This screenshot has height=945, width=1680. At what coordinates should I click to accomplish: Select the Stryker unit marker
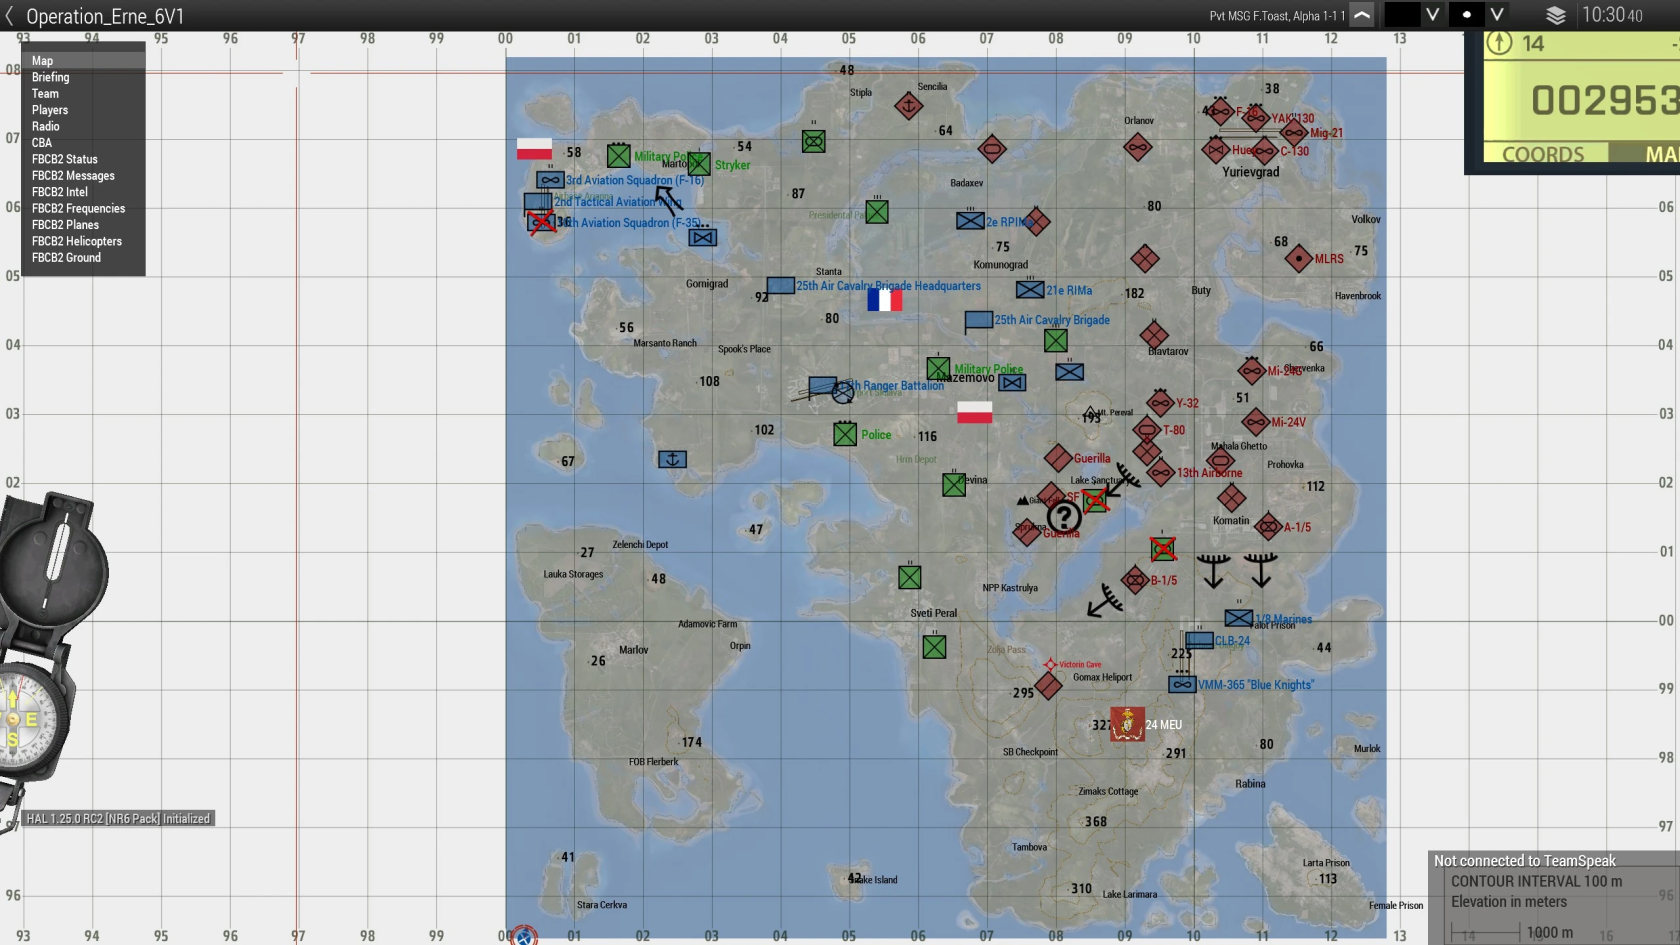click(699, 163)
